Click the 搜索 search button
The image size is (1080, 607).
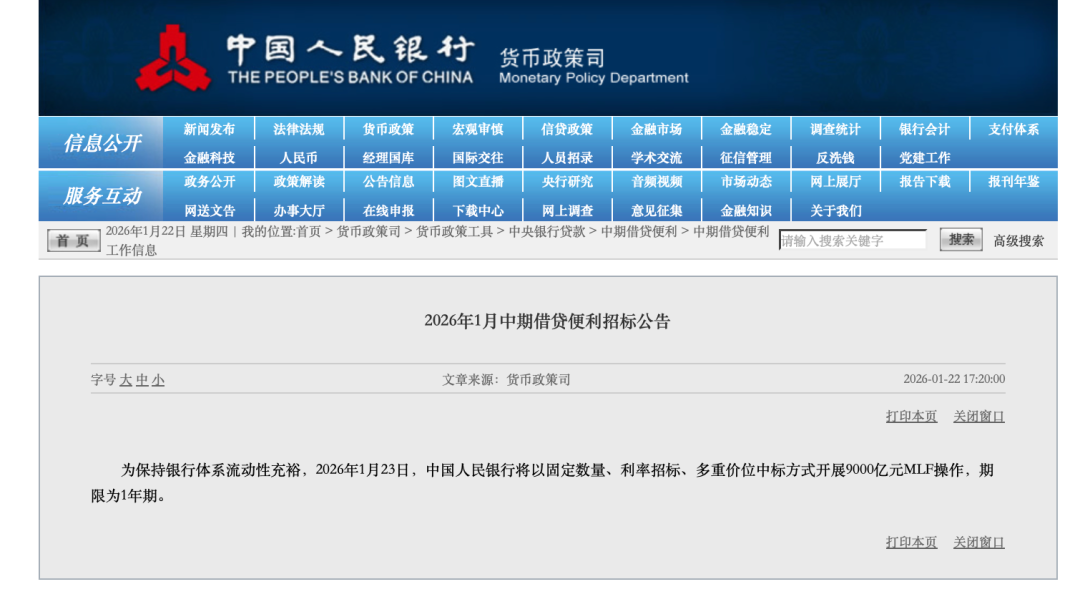click(961, 240)
